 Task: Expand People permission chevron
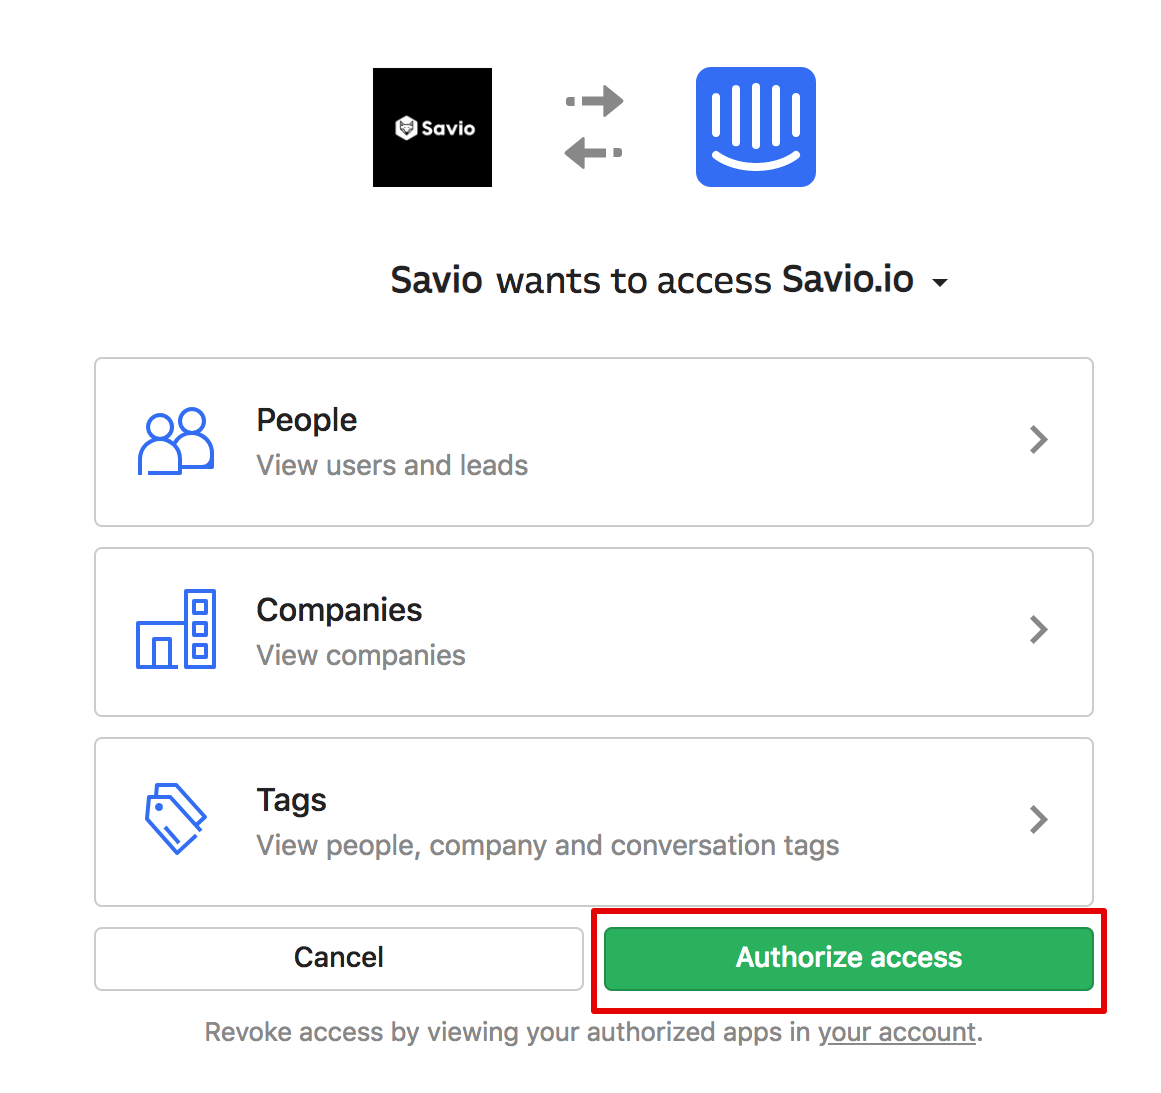(x=1039, y=440)
